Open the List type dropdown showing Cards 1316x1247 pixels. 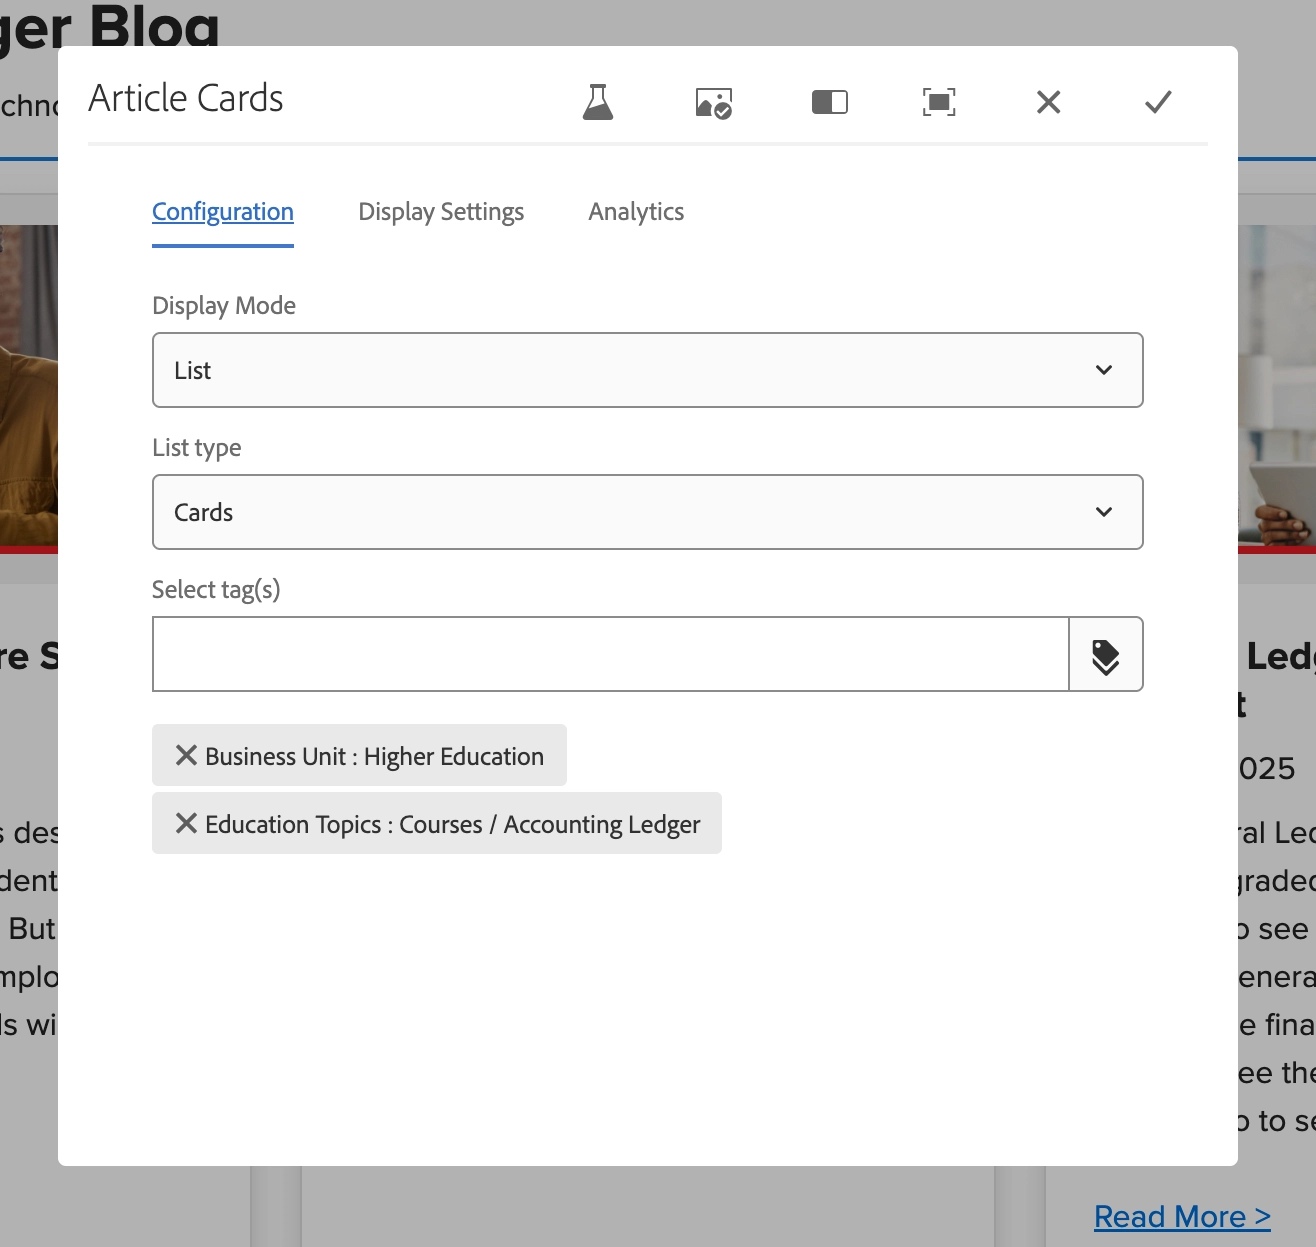coord(647,512)
